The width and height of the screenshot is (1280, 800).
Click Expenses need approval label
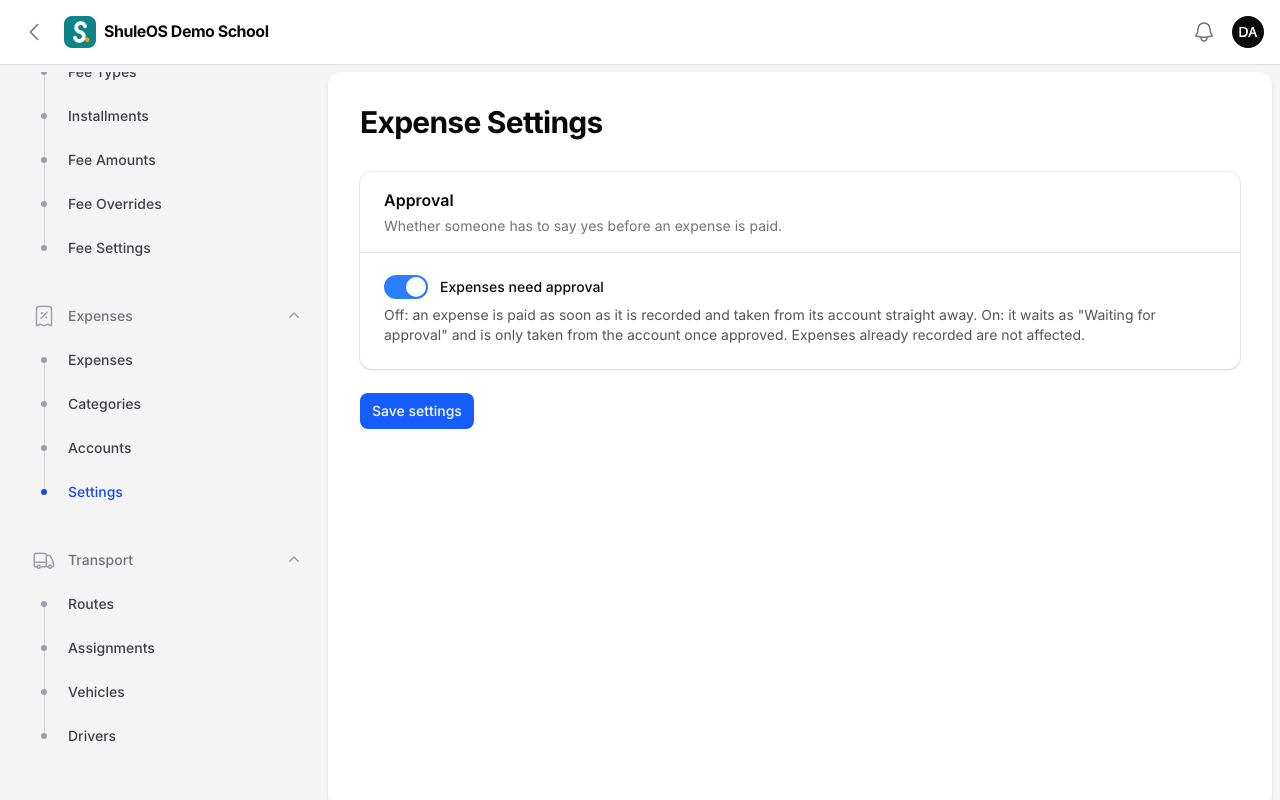click(x=522, y=287)
